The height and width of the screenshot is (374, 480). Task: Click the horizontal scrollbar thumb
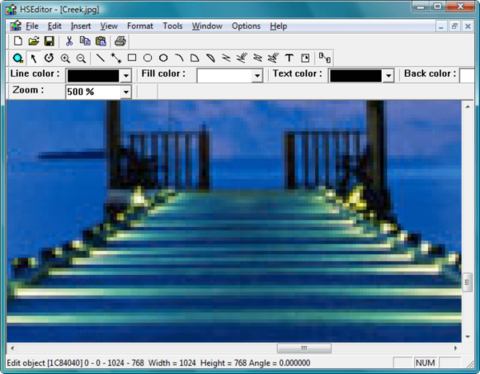[x=304, y=348]
